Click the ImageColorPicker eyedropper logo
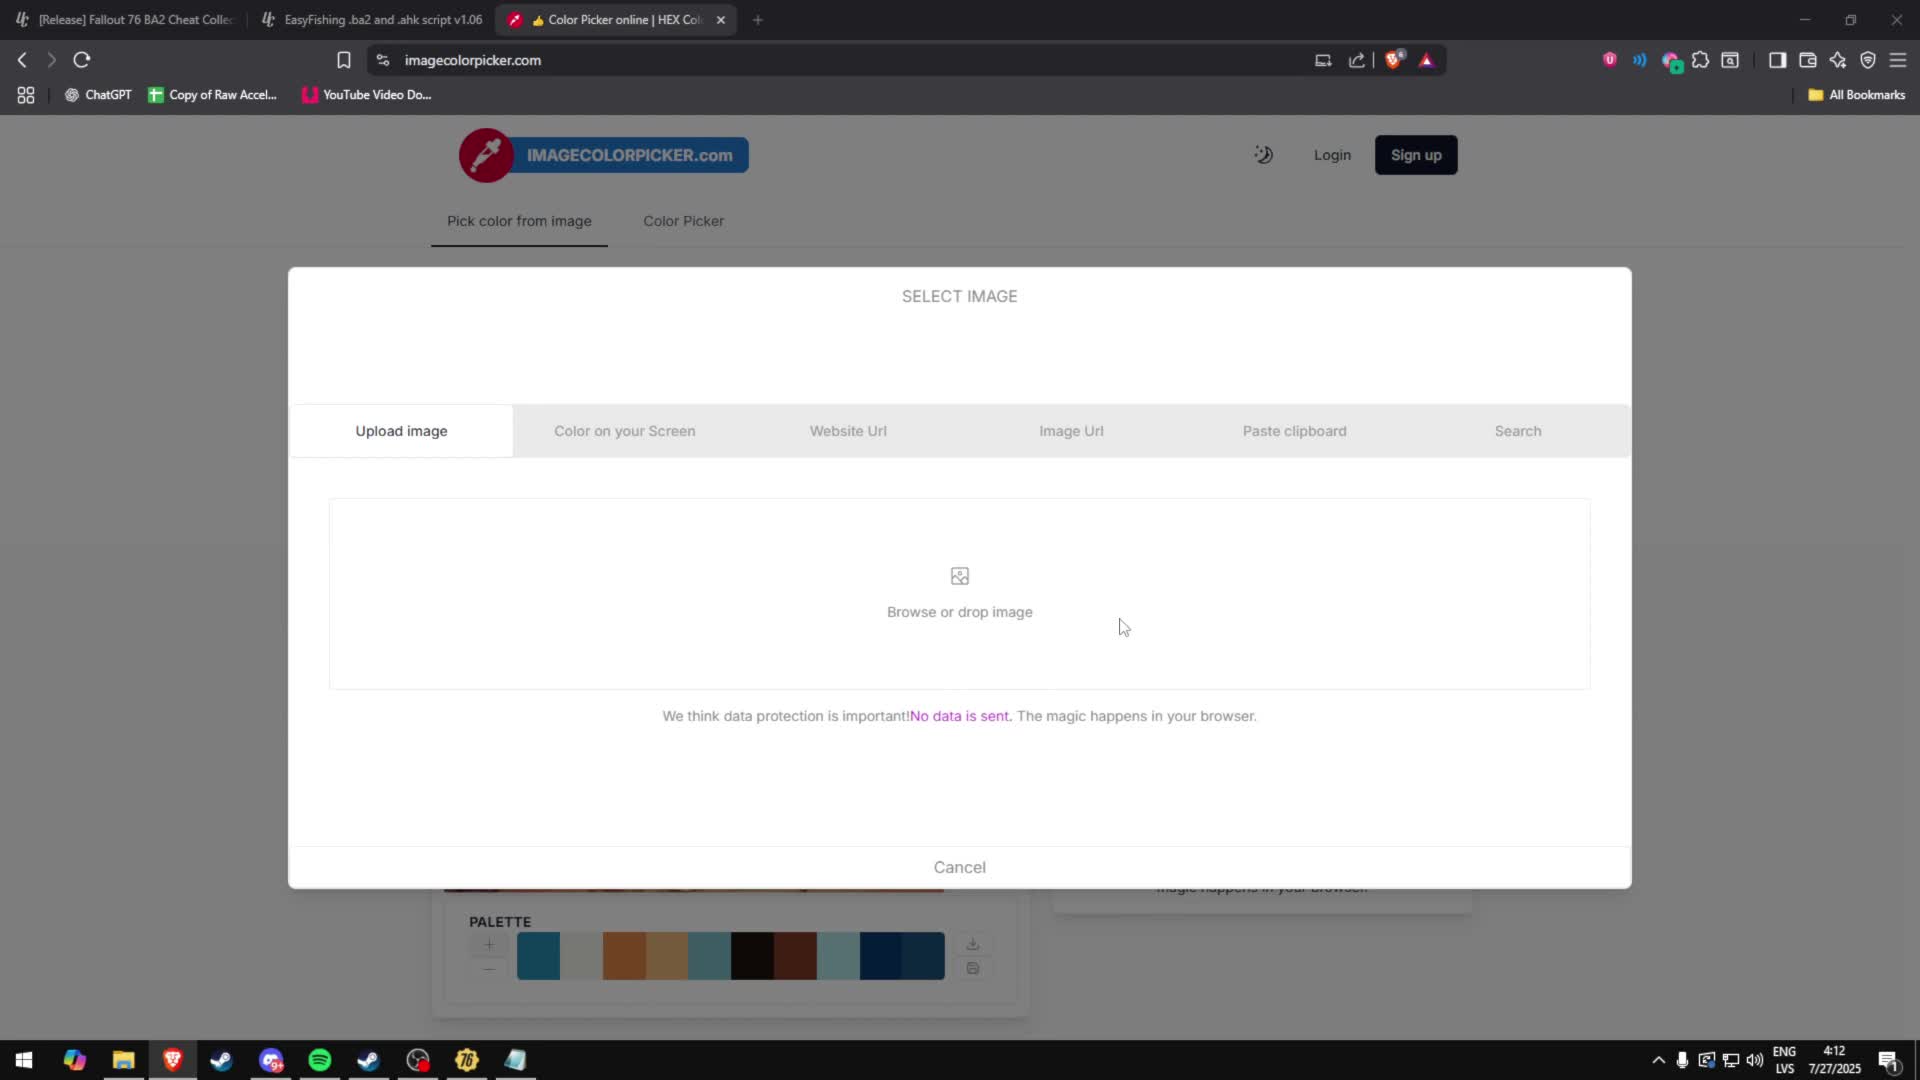This screenshot has height=1080, width=1920. pos(486,155)
